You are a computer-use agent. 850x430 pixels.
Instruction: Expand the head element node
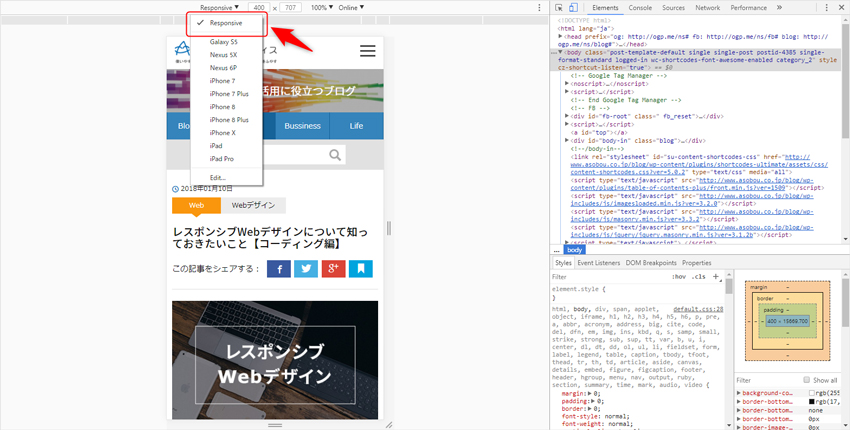pyautogui.click(x=561, y=36)
